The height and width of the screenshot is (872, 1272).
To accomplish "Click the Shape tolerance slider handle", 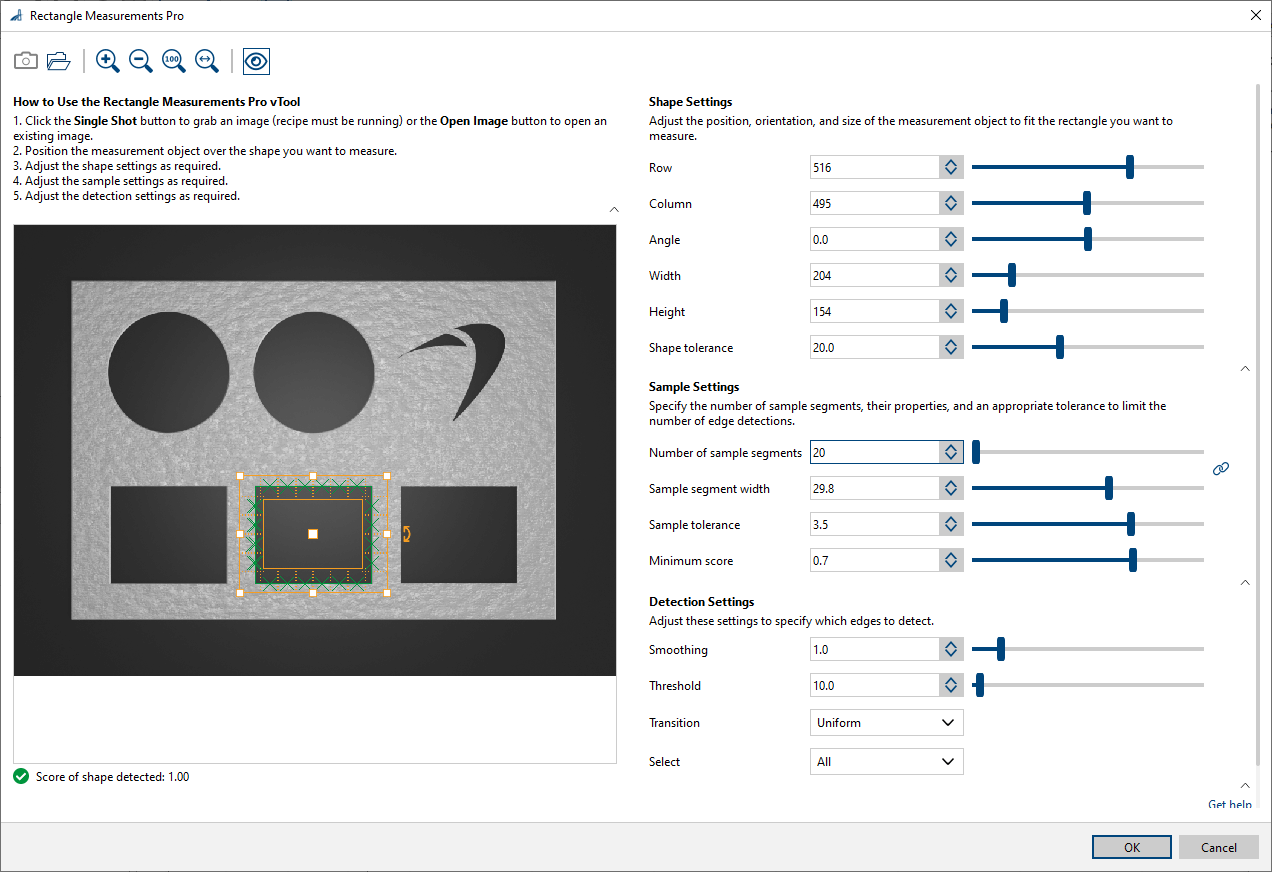I will pos(1060,347).
